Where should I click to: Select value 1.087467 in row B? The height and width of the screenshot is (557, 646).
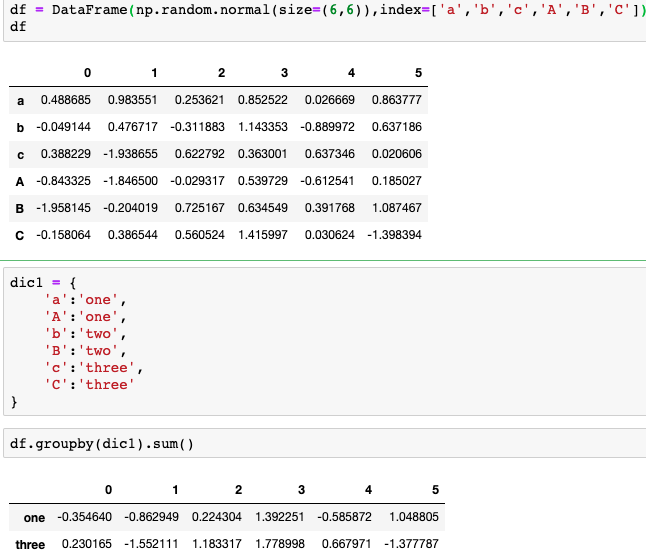pyautogui.click(x=397, y=208)
